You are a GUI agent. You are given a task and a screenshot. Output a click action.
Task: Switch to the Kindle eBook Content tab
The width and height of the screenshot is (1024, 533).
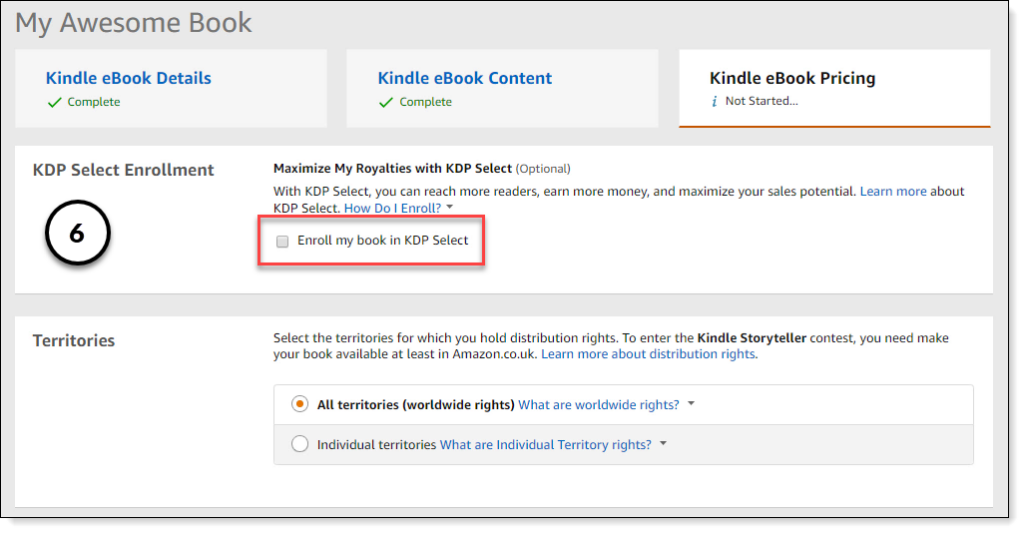click(464, 78)
